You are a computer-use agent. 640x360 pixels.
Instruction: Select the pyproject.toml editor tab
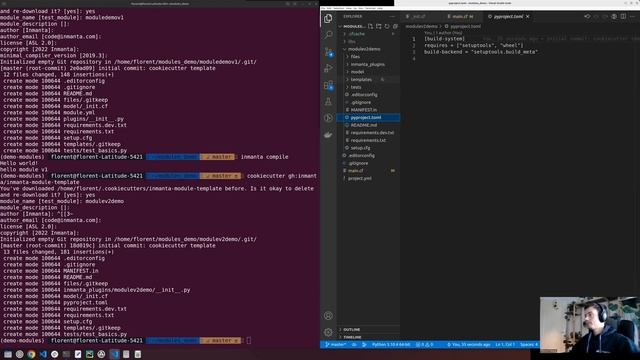tap(508, 16)
